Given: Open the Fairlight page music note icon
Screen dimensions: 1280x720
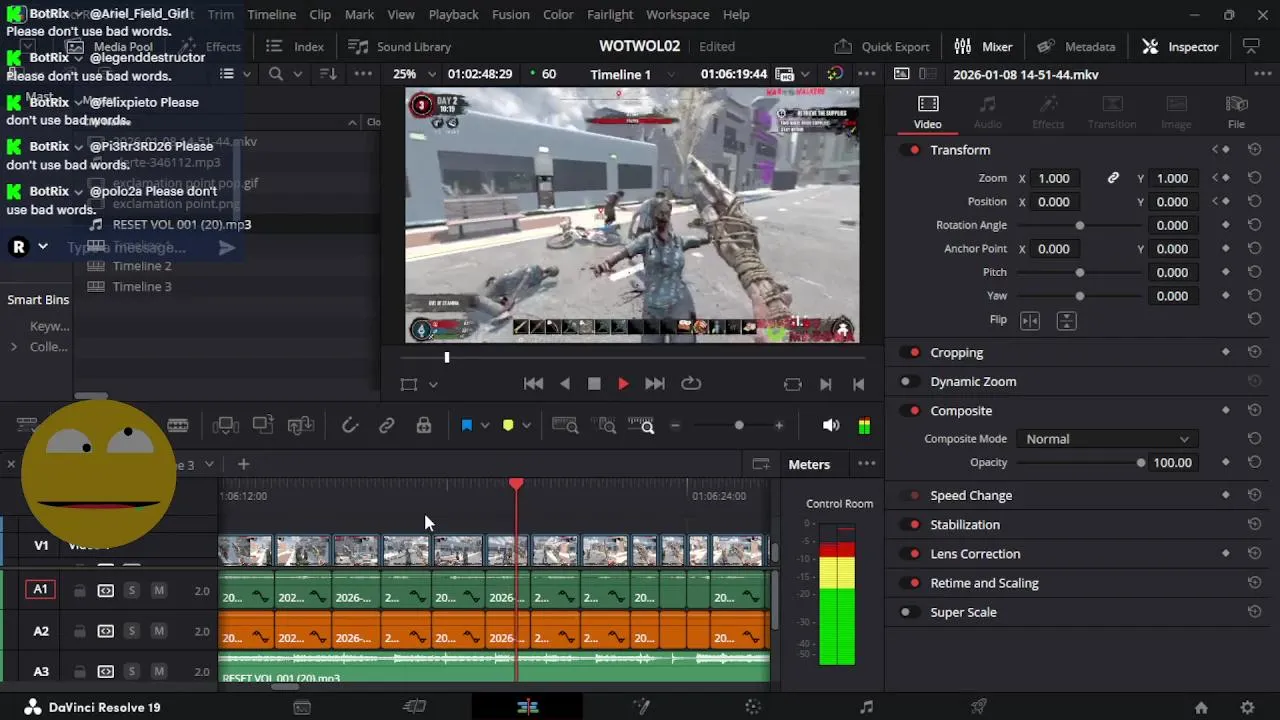Looking at the screenshot, I should click(866, 707).
